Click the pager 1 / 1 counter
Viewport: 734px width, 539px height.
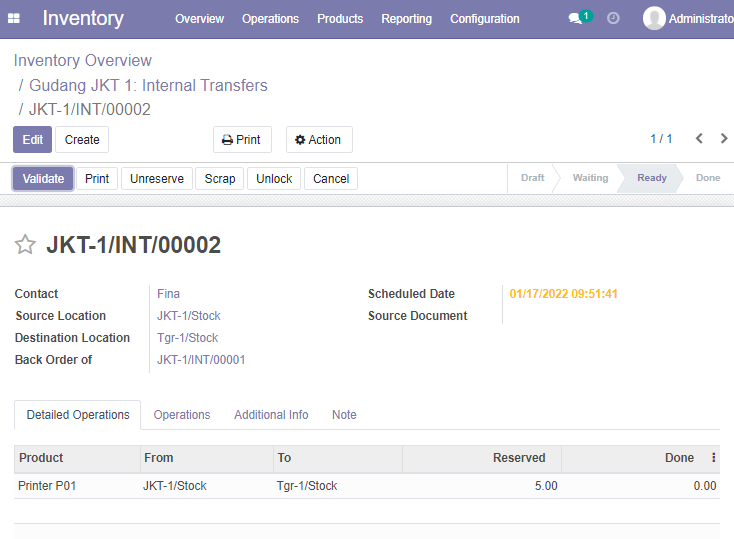click(x=661, y=139)
